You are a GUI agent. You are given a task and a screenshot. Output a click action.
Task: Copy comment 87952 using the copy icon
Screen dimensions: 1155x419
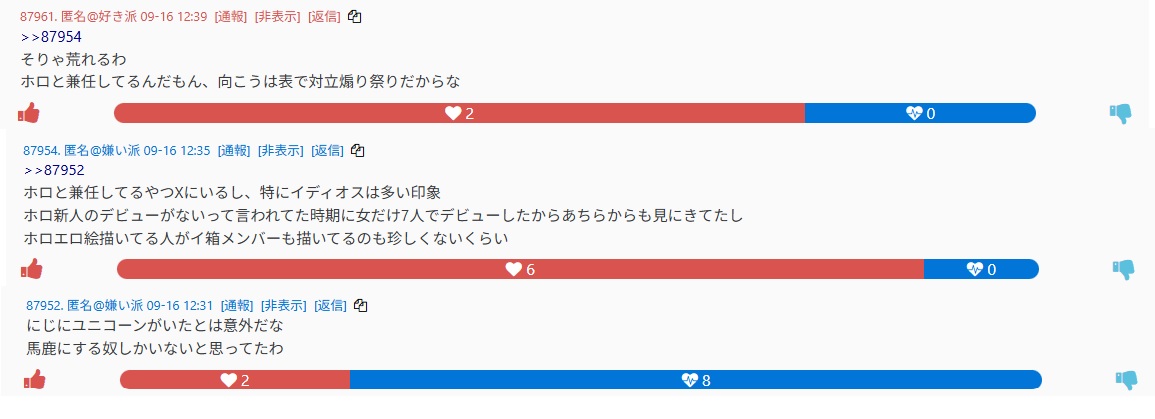point(361,305)
